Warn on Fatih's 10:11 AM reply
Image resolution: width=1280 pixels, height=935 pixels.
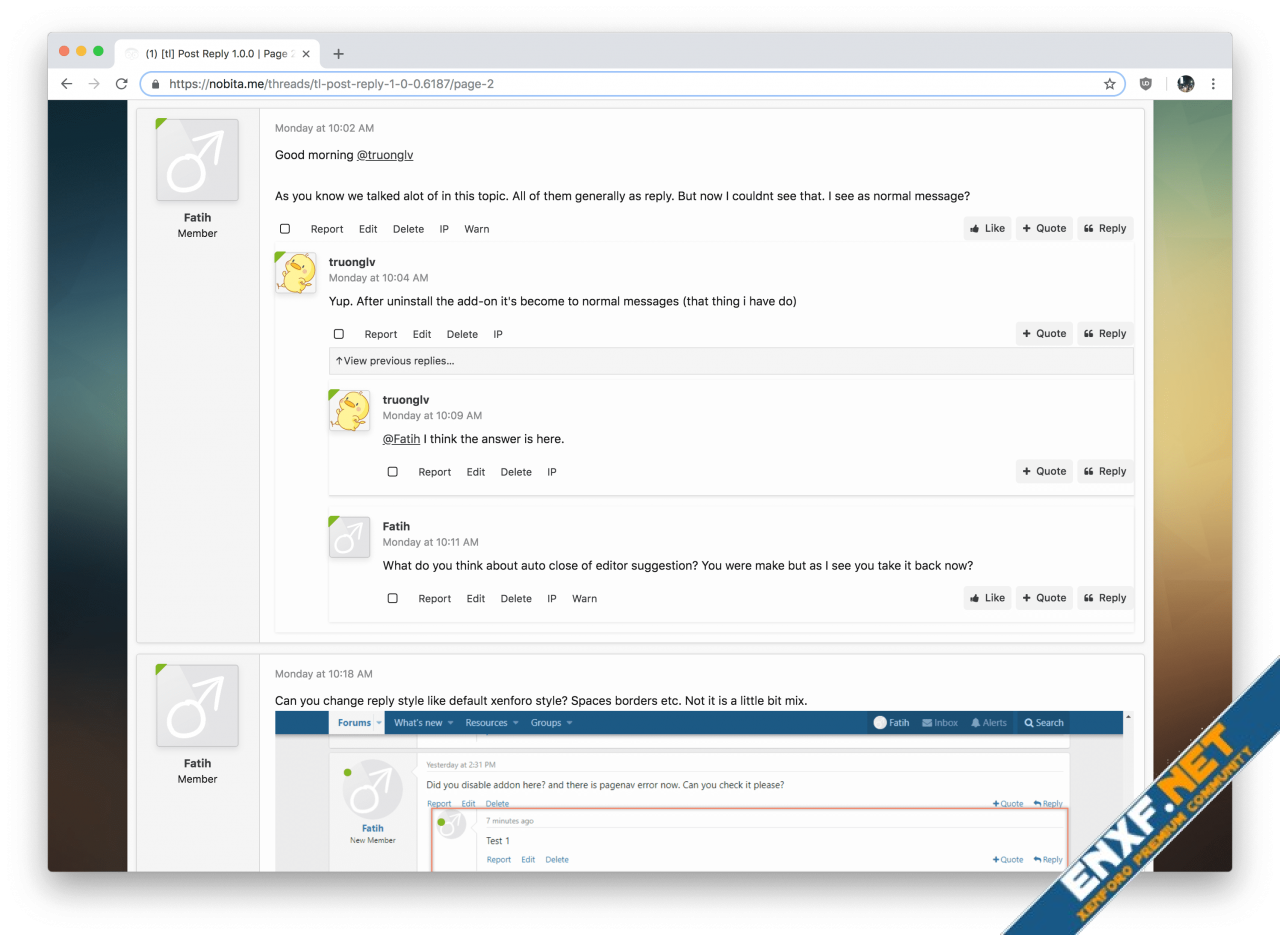pyautogui.click(x=585, y=598)
